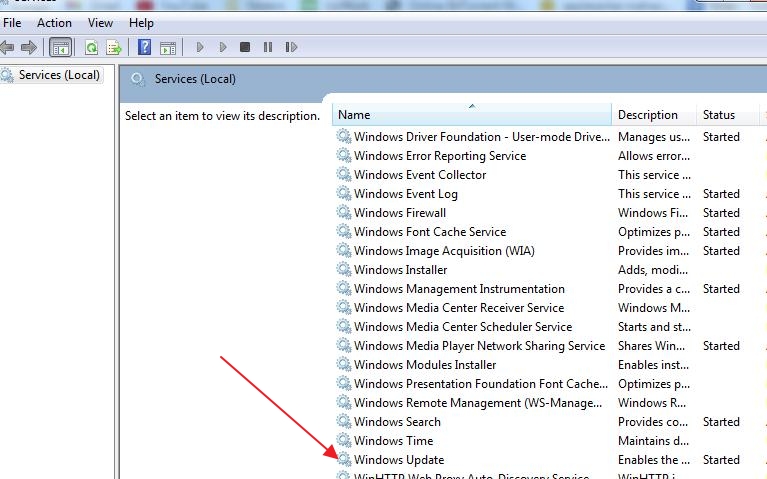
Task: Sort services by the Name column header
Action: click(x=470, y=115)
